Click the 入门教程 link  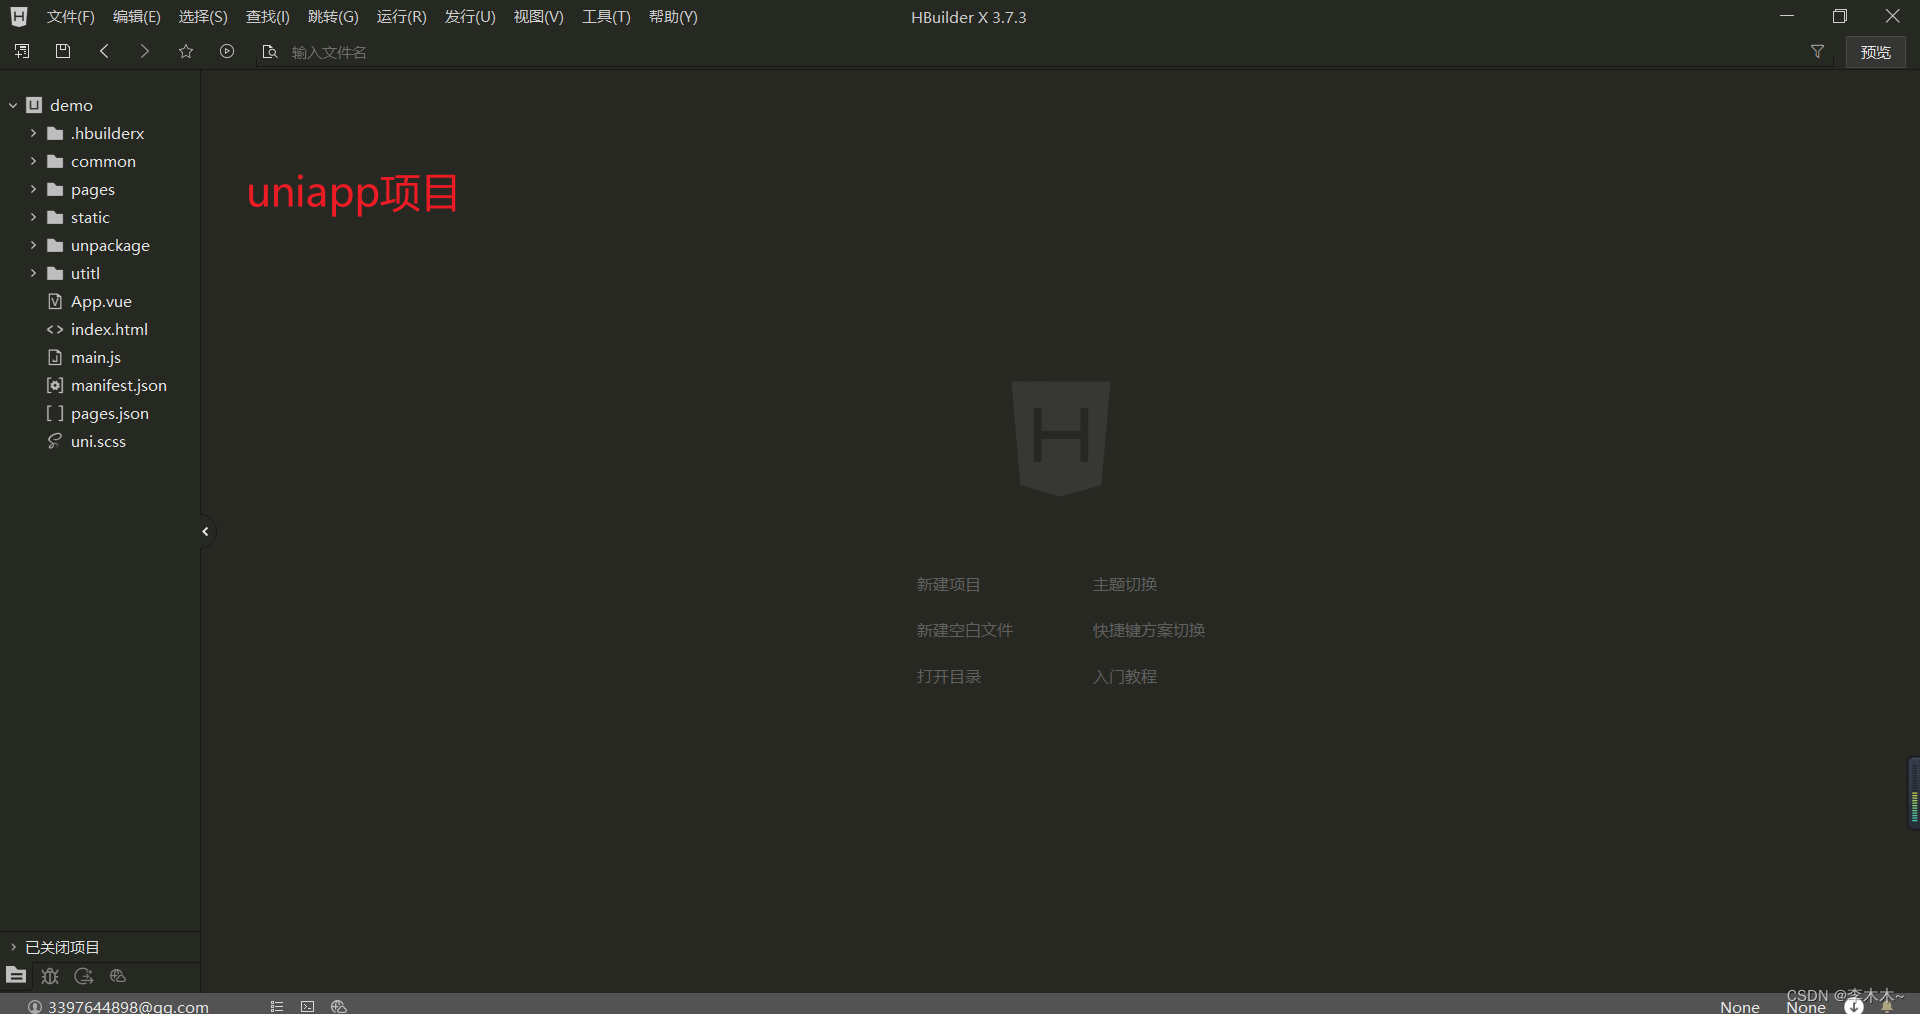click(x=1124, y=676)
